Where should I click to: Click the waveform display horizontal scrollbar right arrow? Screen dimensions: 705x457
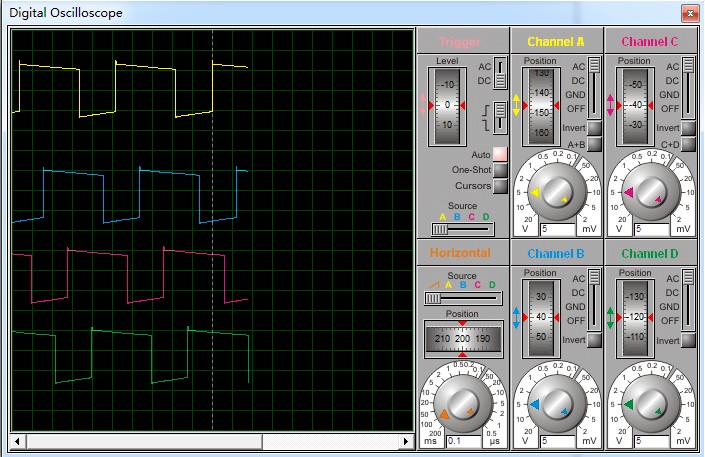[407, 441]
